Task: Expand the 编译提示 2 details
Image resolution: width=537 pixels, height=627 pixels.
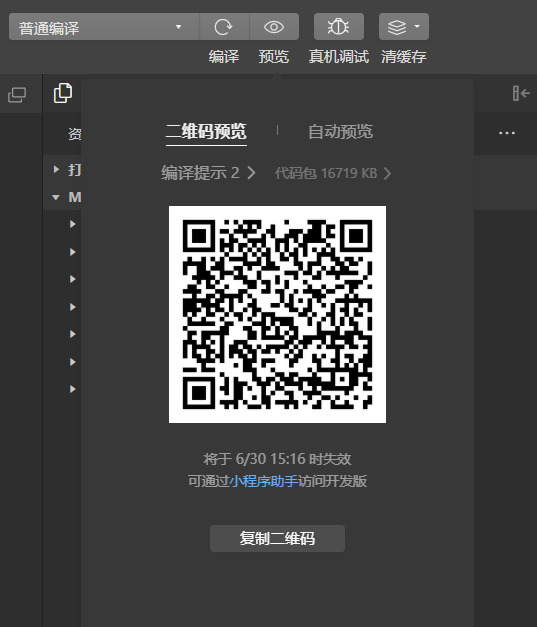Action: click(208, 173)
